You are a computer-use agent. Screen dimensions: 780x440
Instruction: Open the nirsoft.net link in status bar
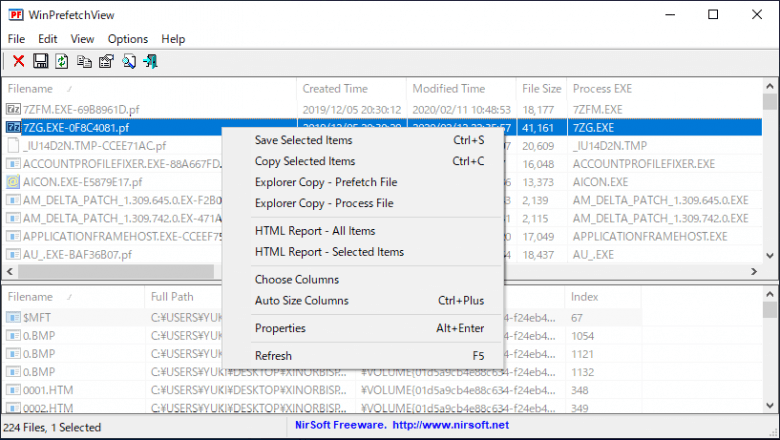[x=451, y=425]
